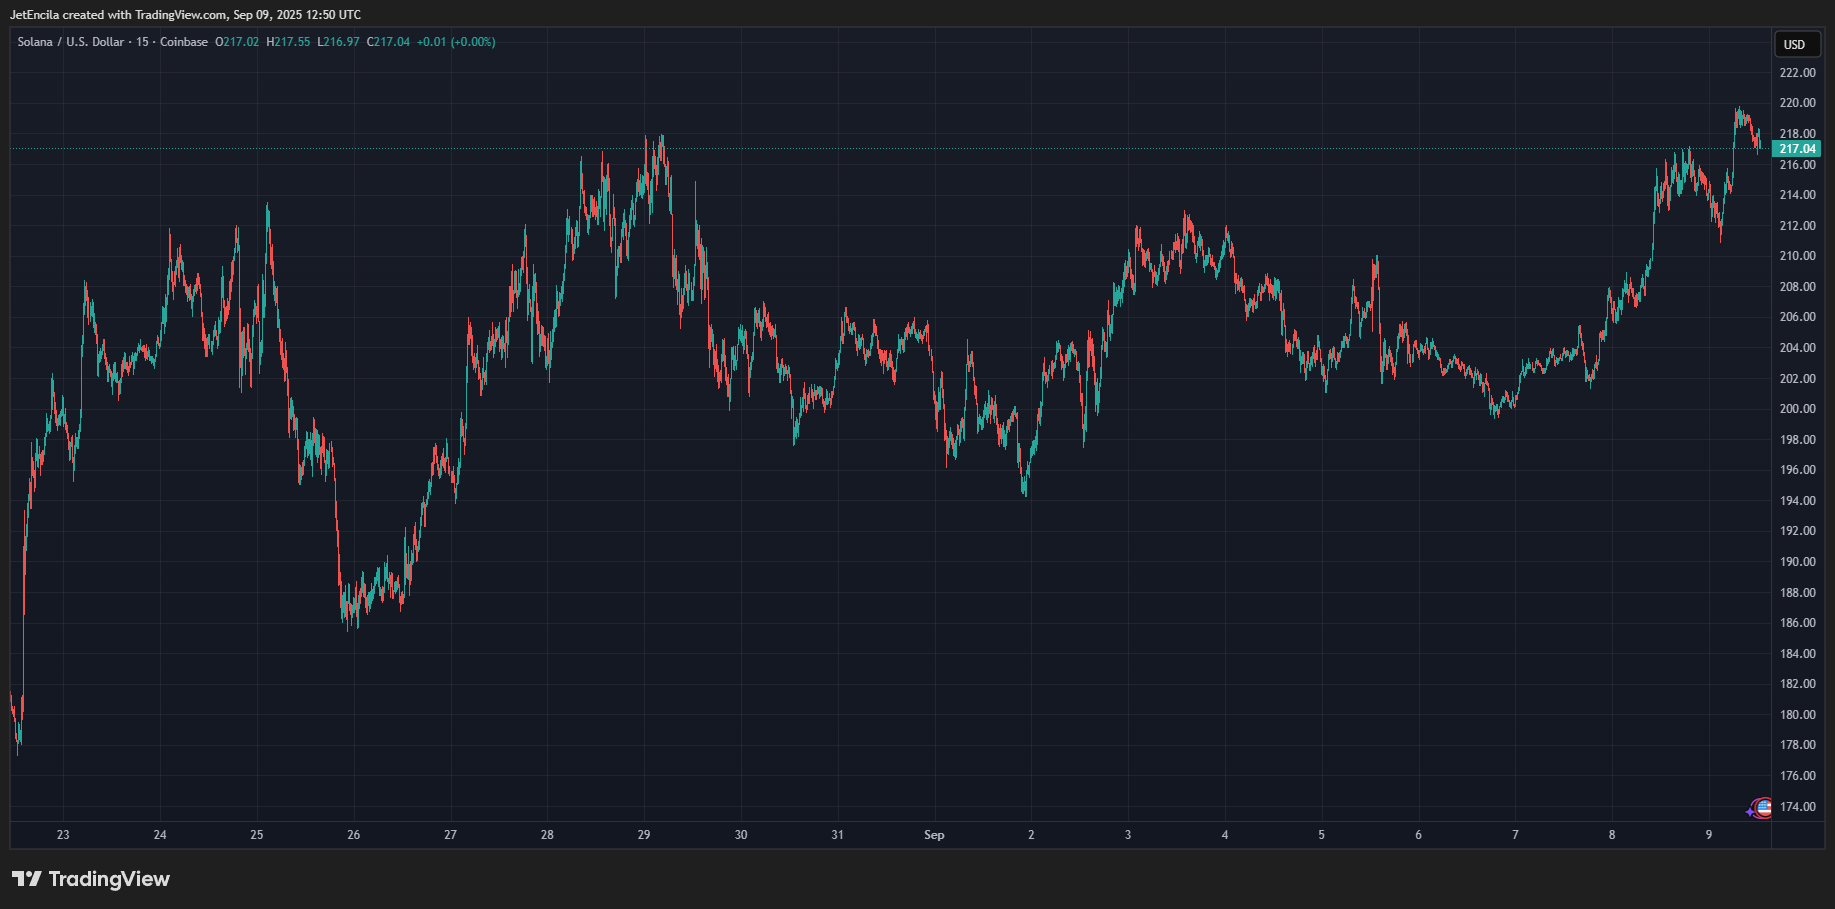Toggle the percent change (+0.00%) display
This screenshot has height=909, width=1835.
click(471, 42)
